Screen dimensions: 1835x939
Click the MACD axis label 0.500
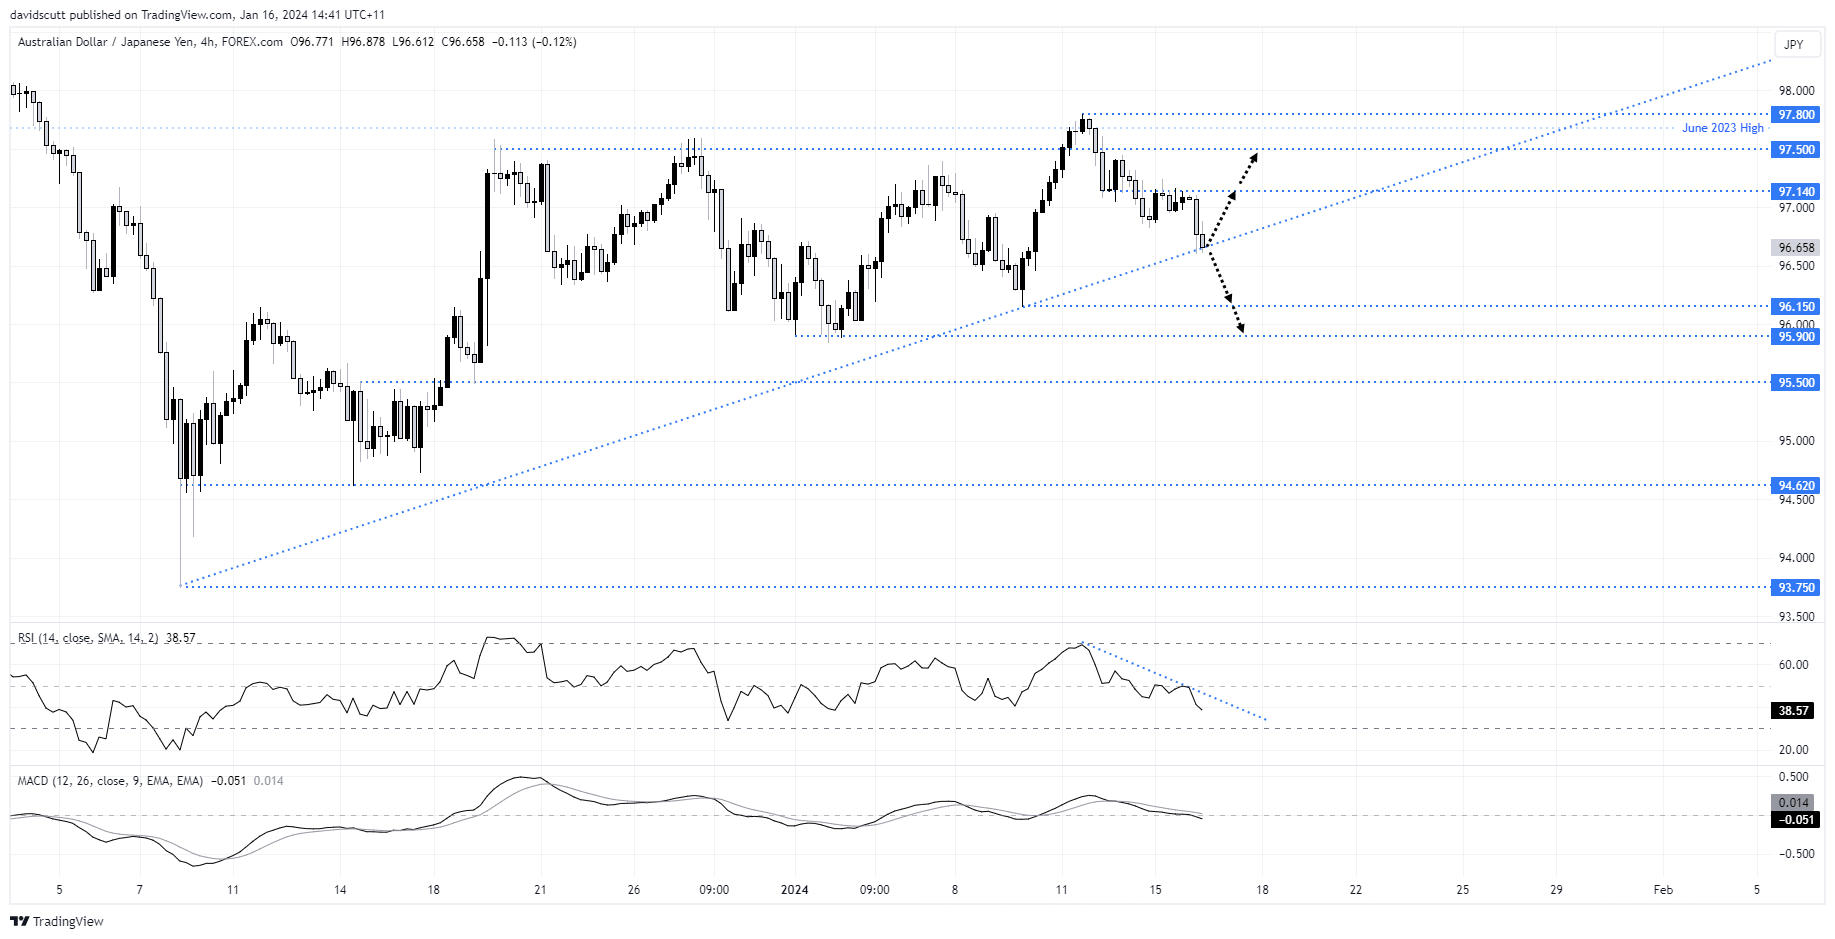(1794, 777)
